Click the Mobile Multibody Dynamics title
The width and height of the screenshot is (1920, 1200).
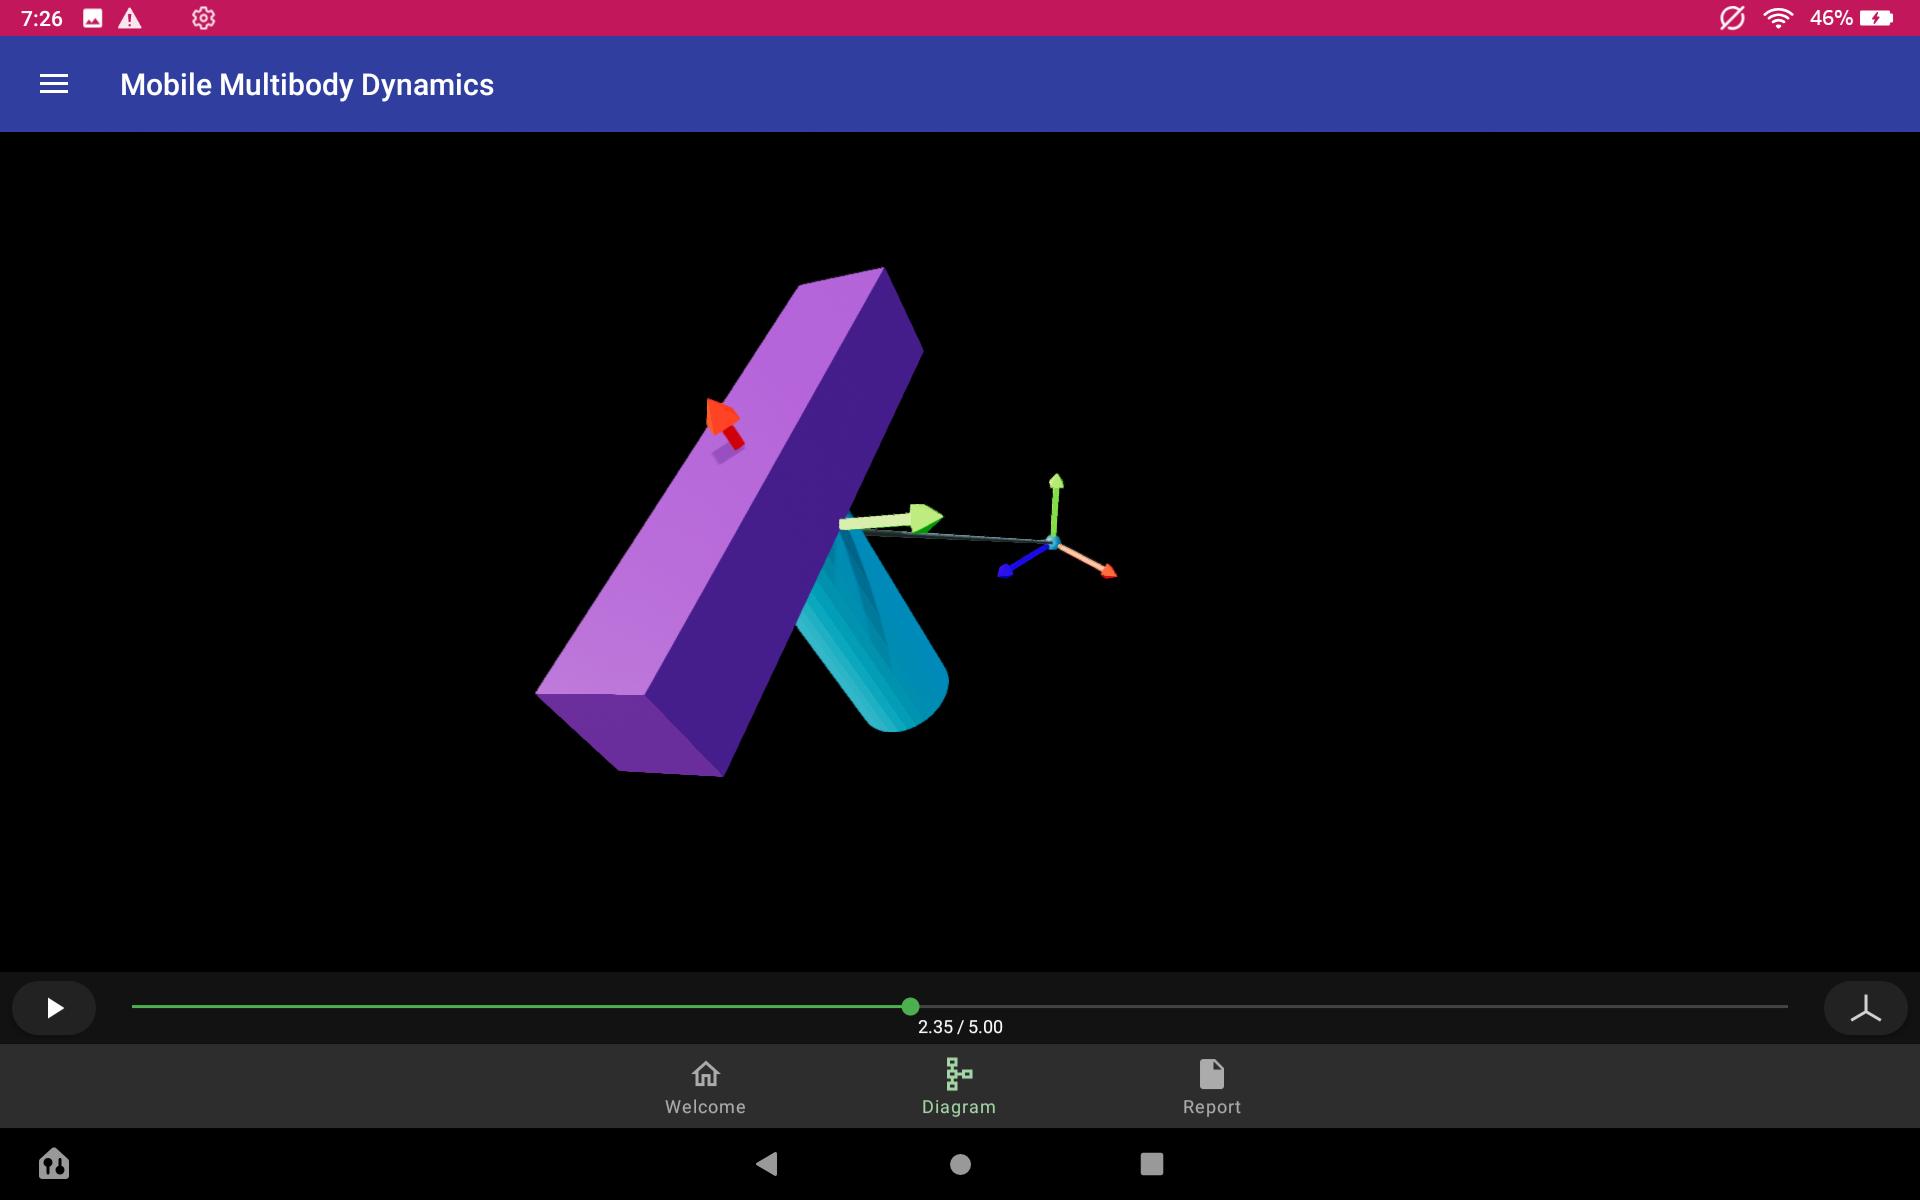tap(307, 85)
